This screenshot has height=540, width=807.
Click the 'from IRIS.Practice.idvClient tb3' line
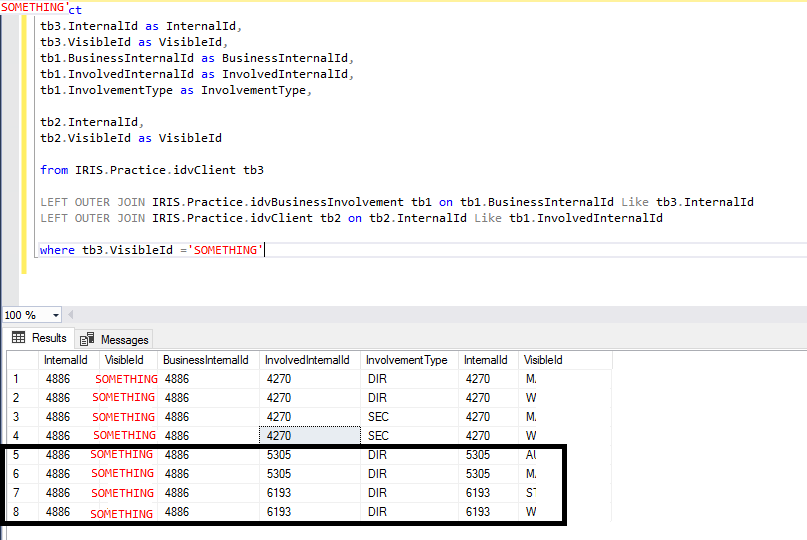[x=152, y=170]
